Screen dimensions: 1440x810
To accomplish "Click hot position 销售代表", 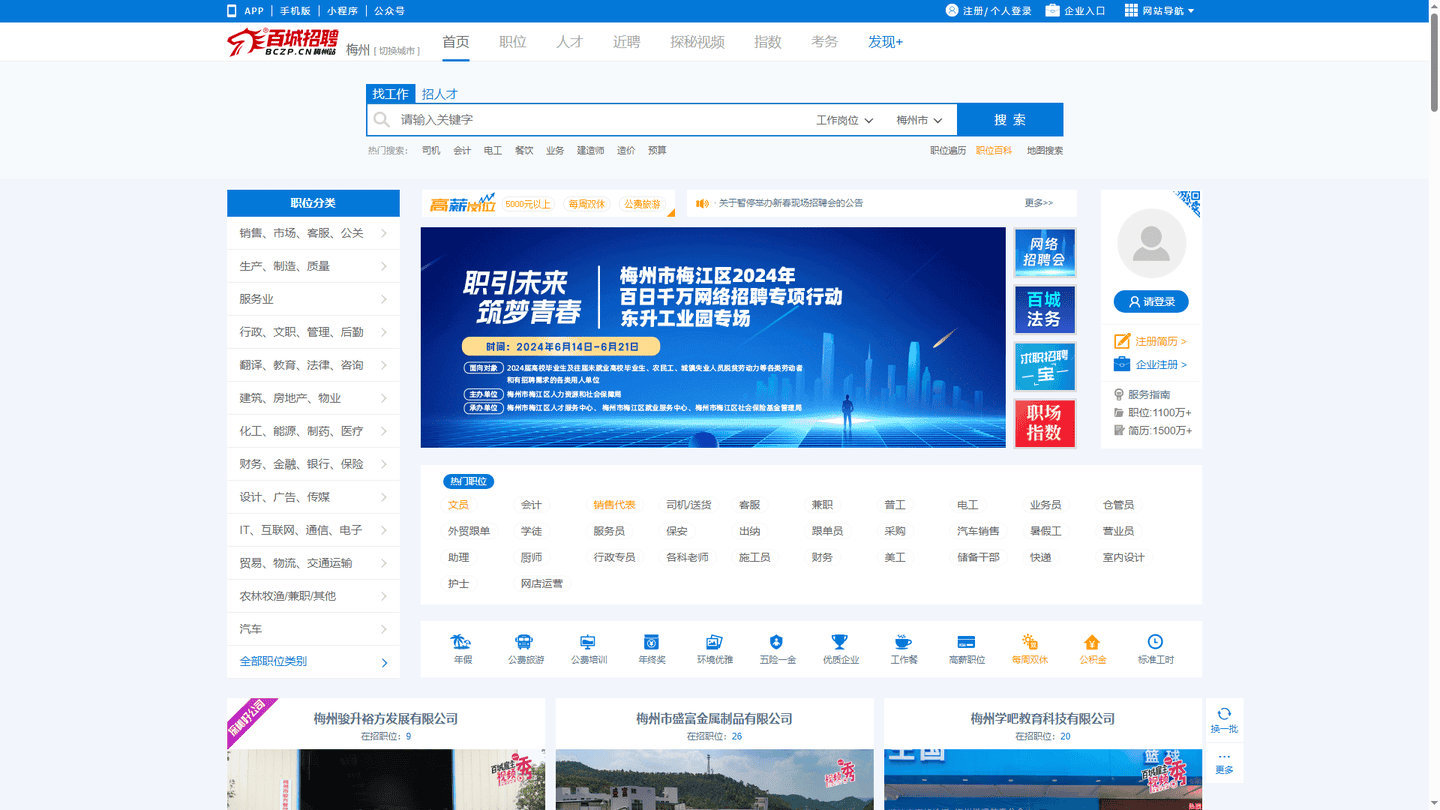I will coord(614,505).
